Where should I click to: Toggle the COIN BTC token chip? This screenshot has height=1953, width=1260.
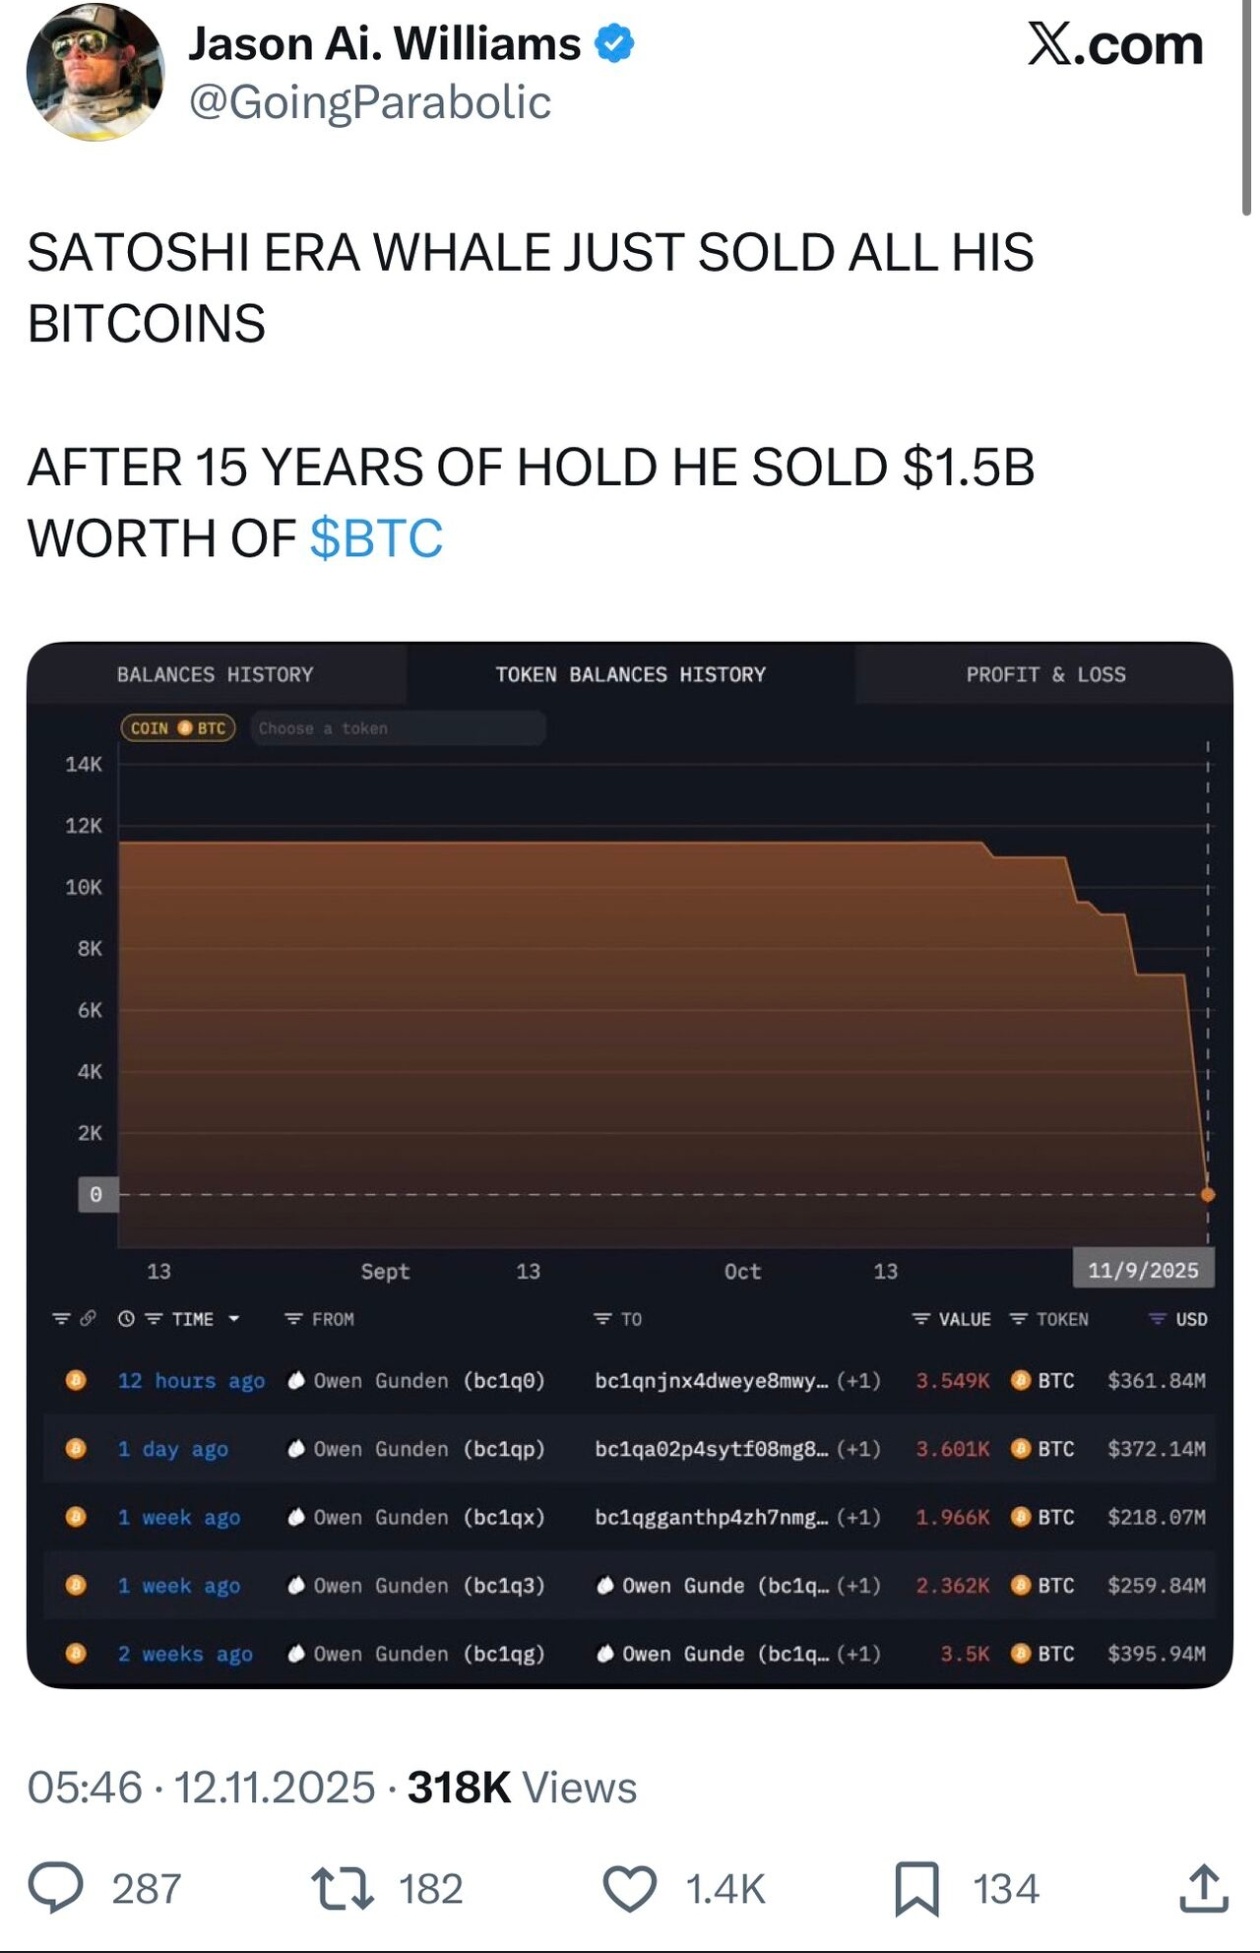(178, 728)
